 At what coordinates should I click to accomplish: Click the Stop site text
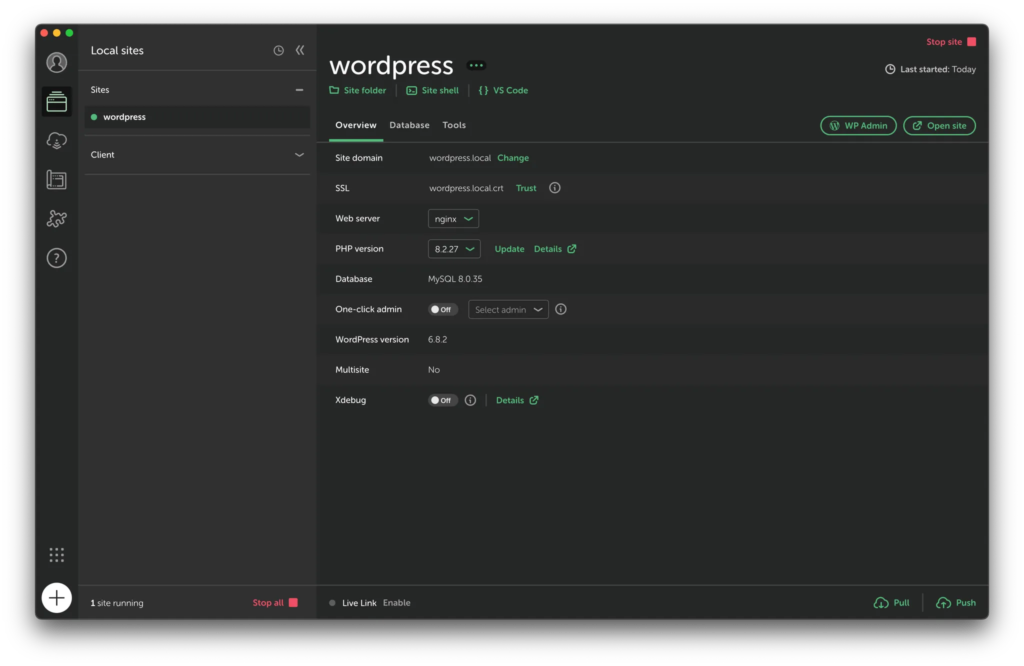click(x=944, y=42)
